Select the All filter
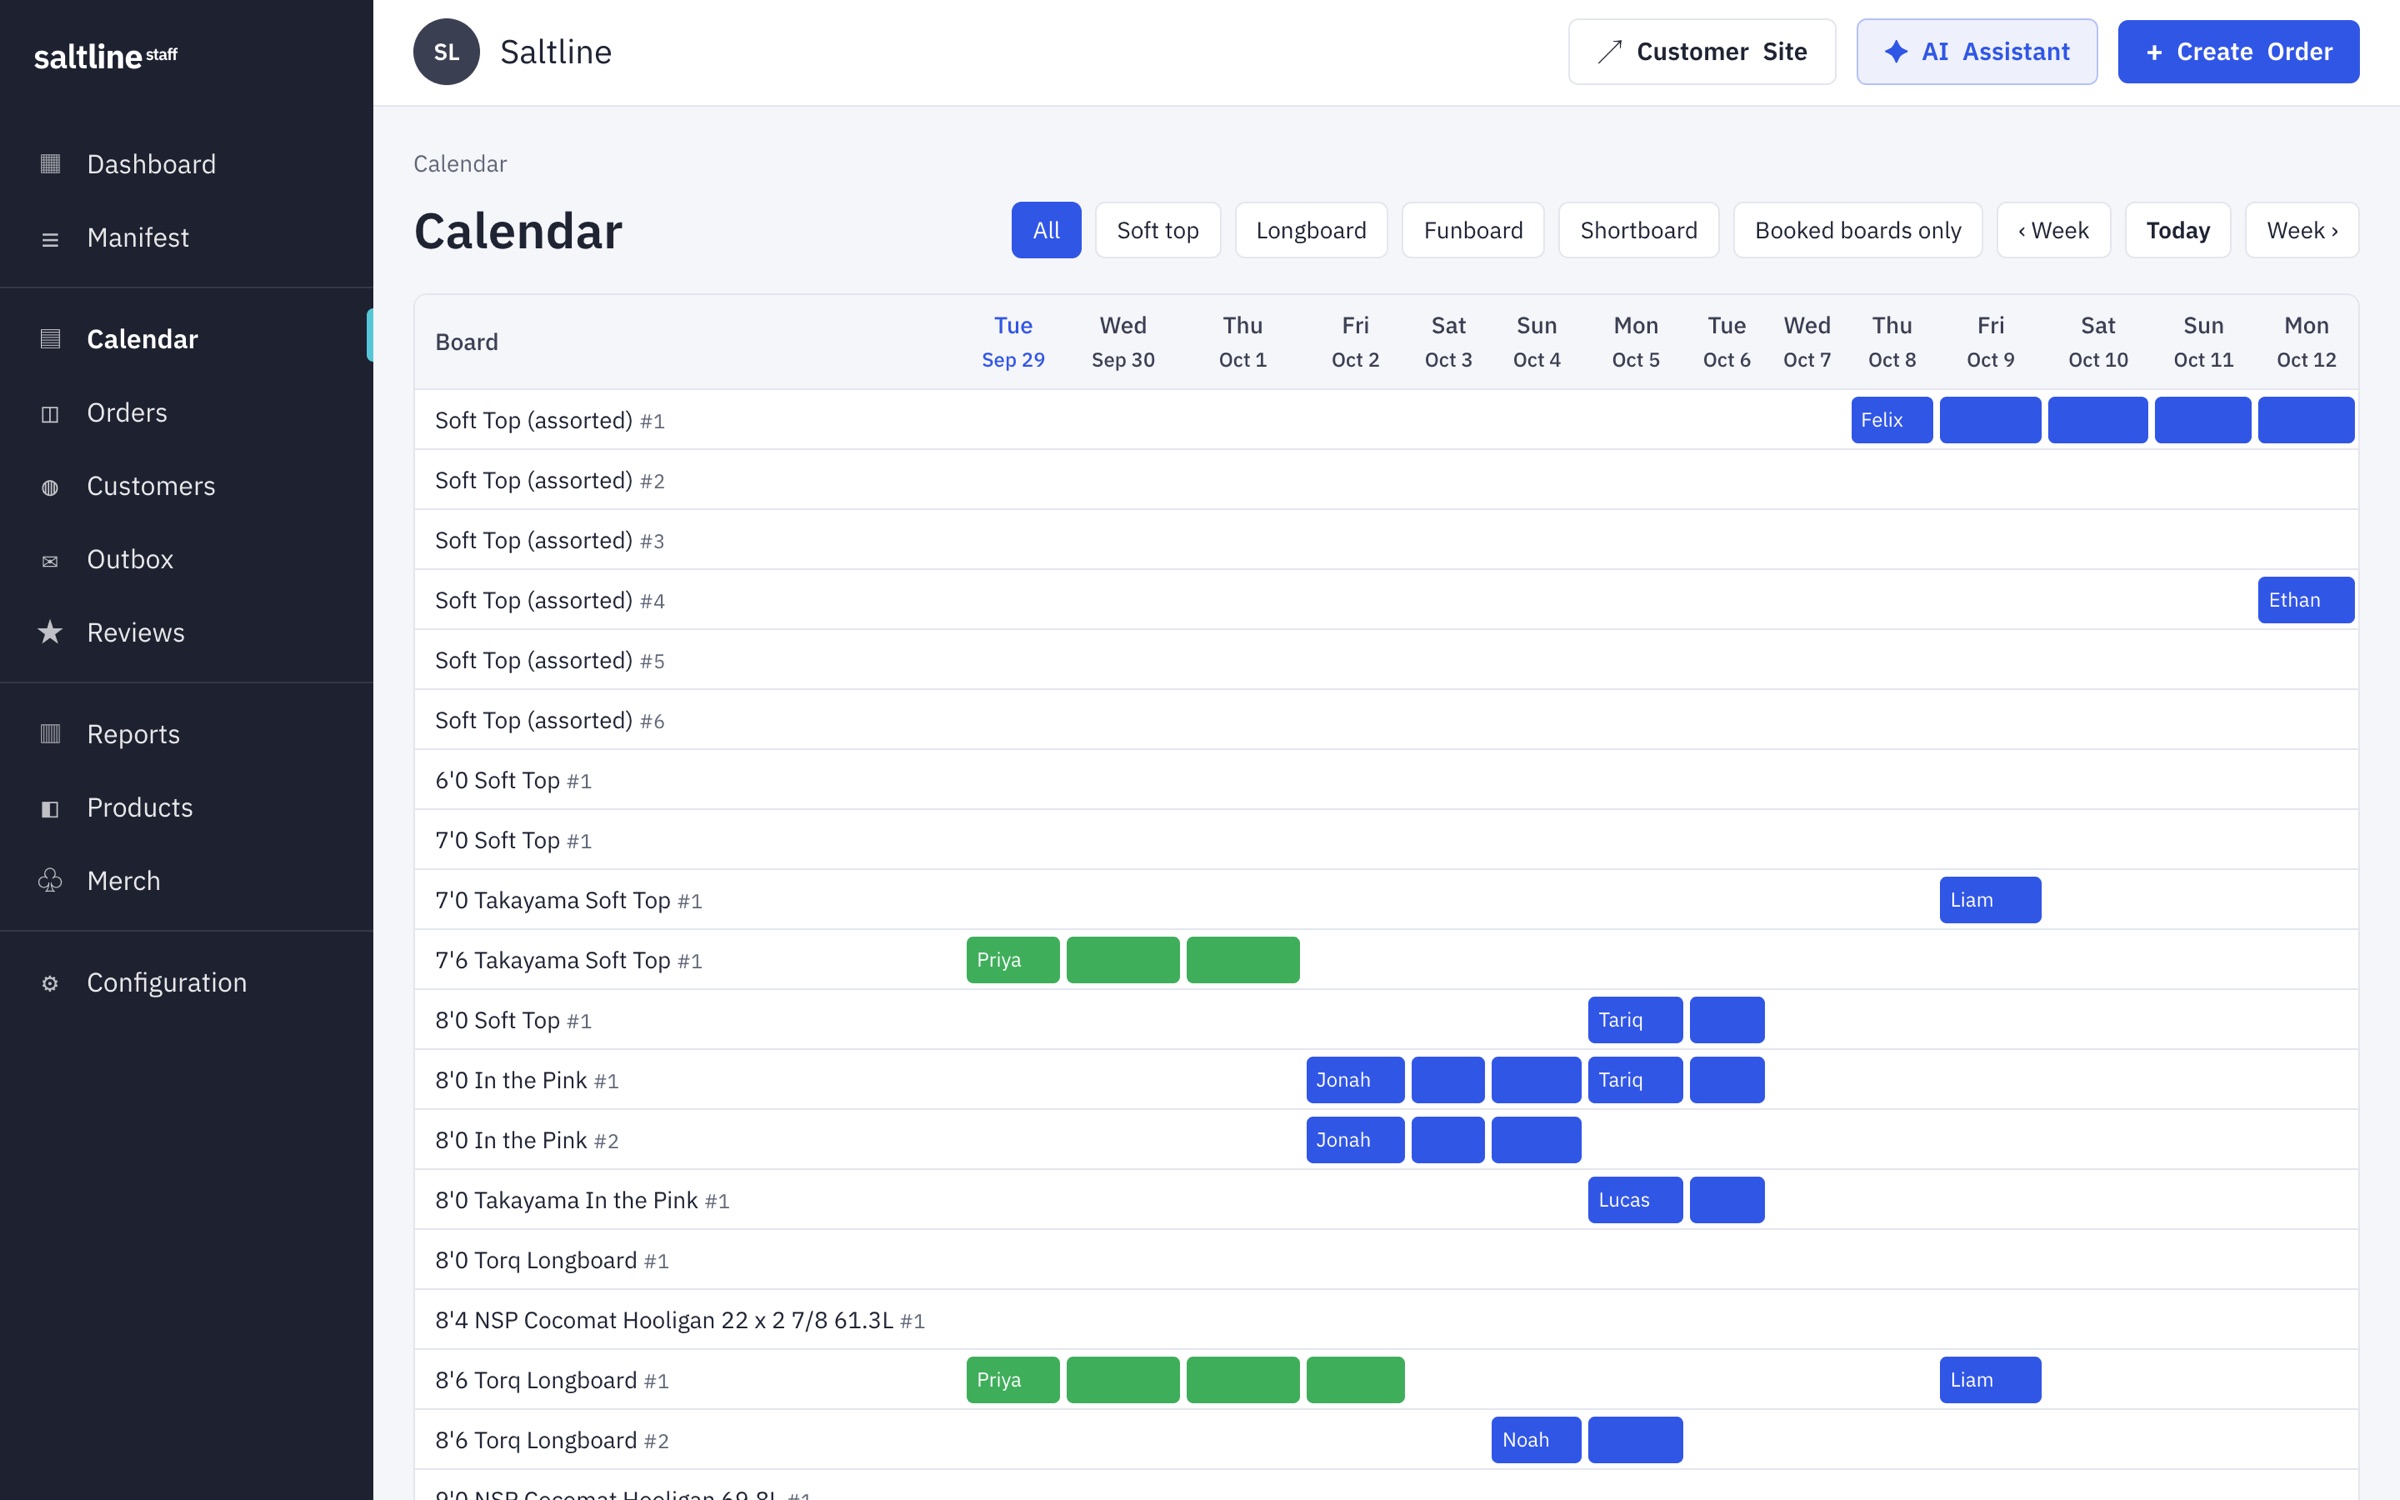The width and height of the screenshot is (2400, 1500). (x=1046, y=230)
